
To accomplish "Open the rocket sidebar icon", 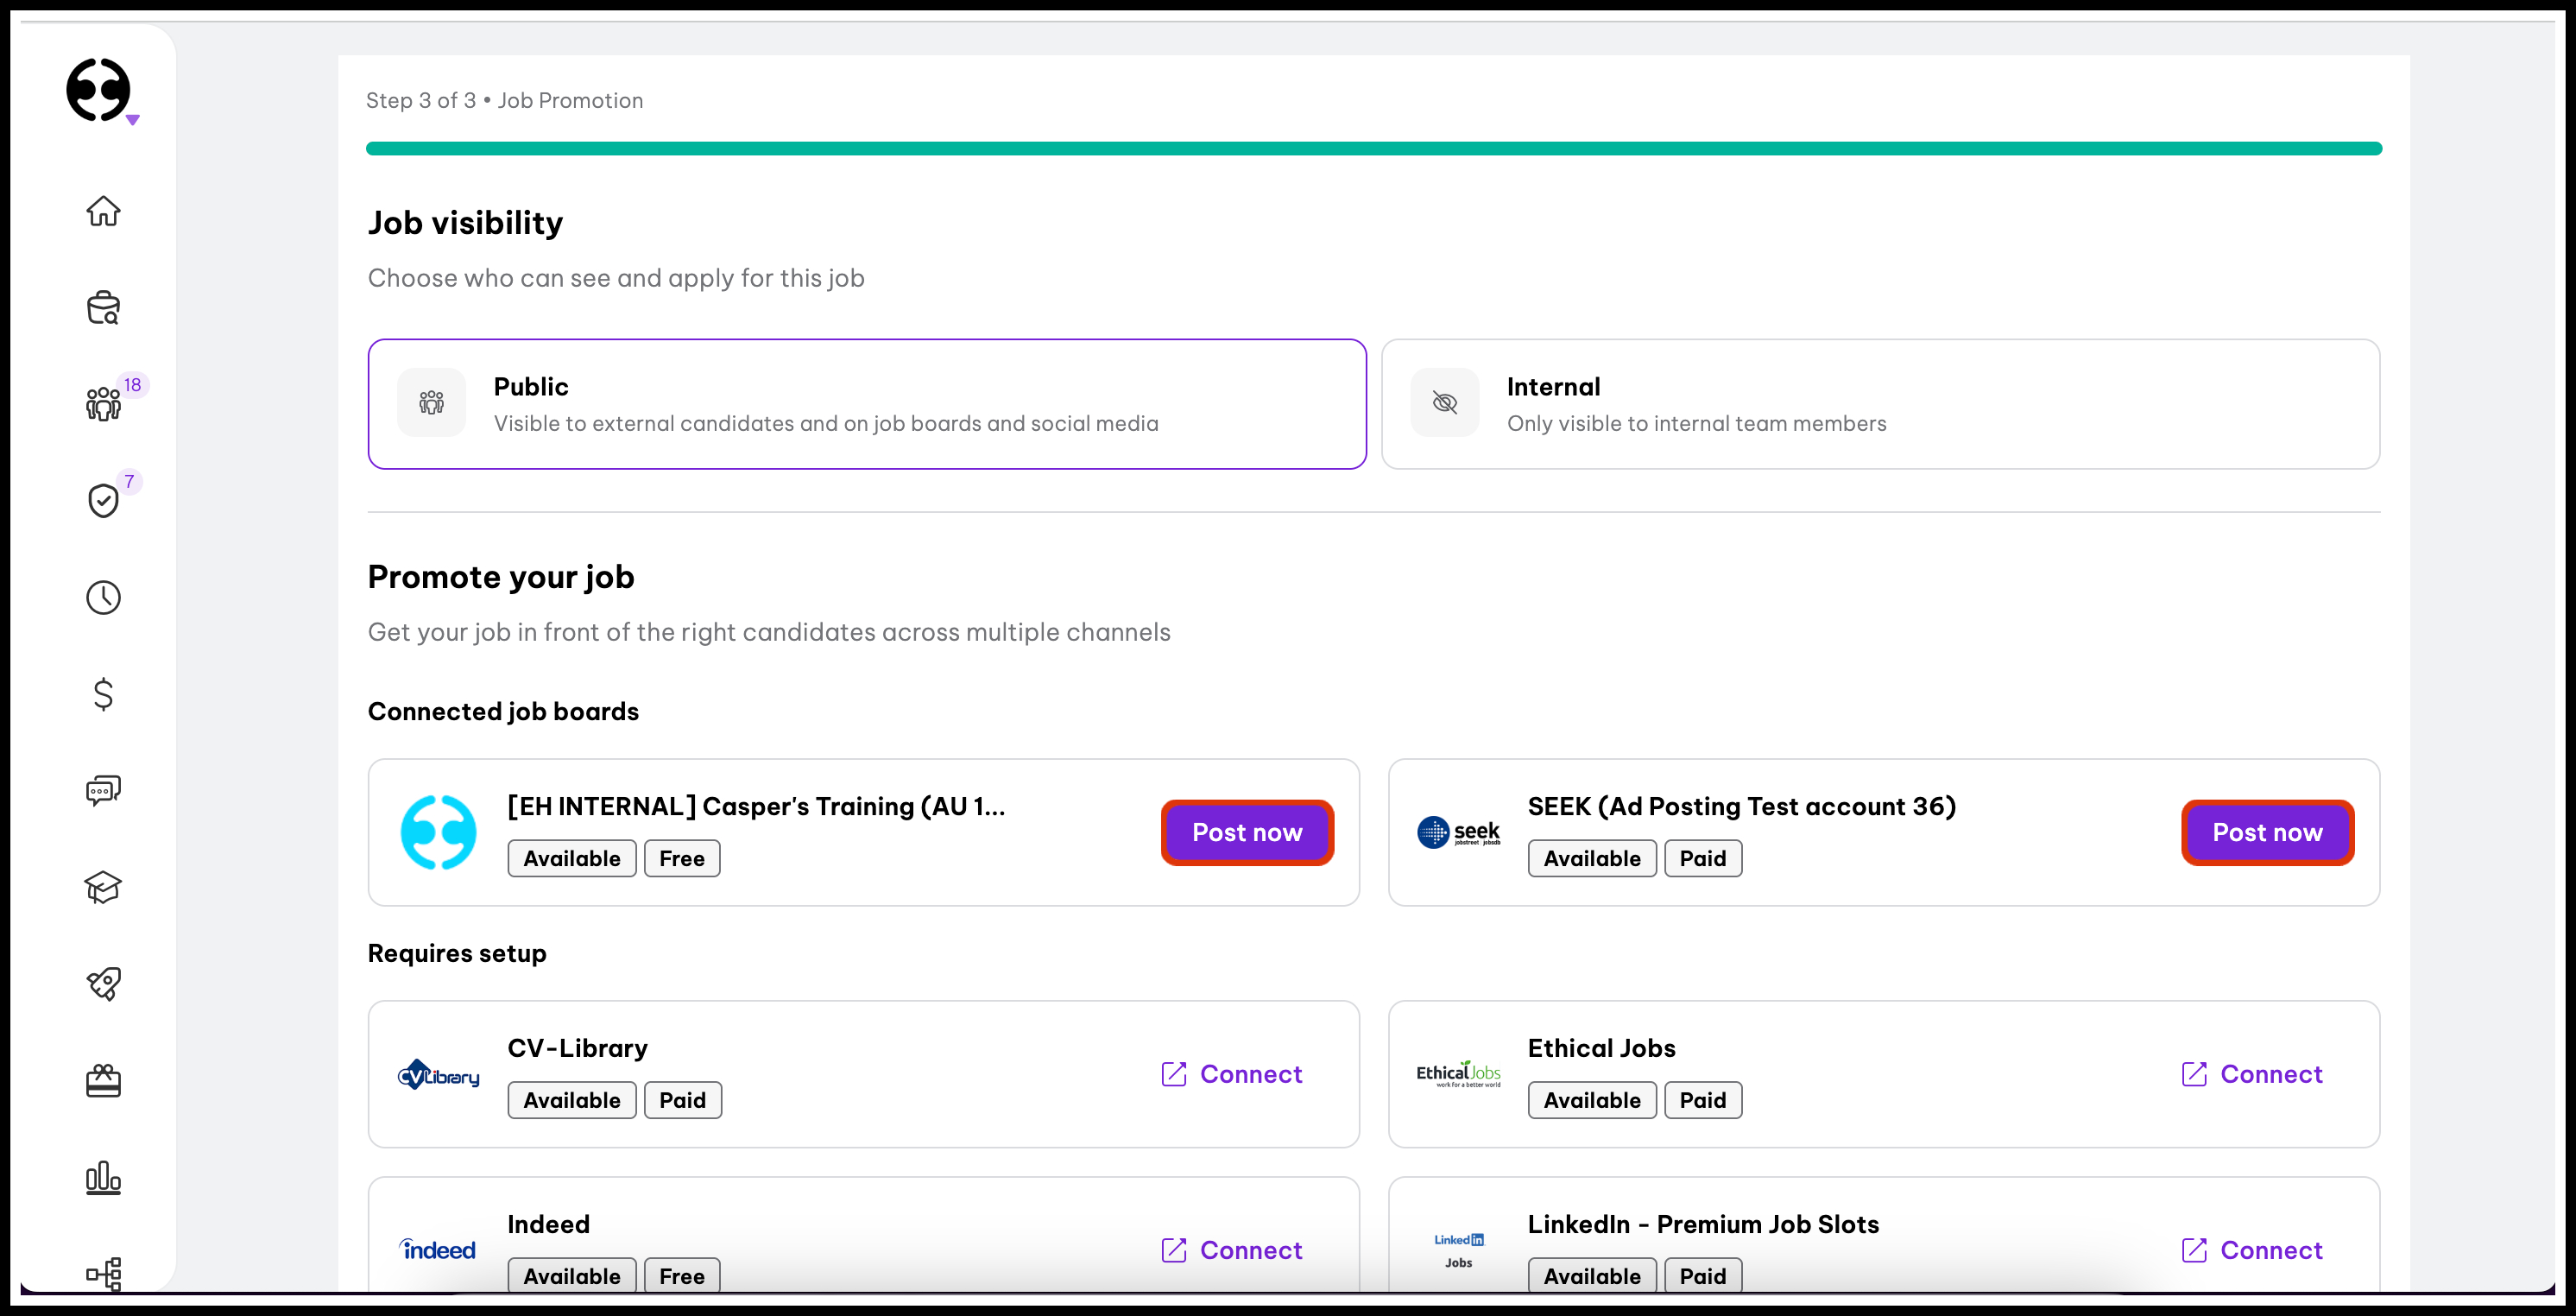I will [x=103, y=984].
